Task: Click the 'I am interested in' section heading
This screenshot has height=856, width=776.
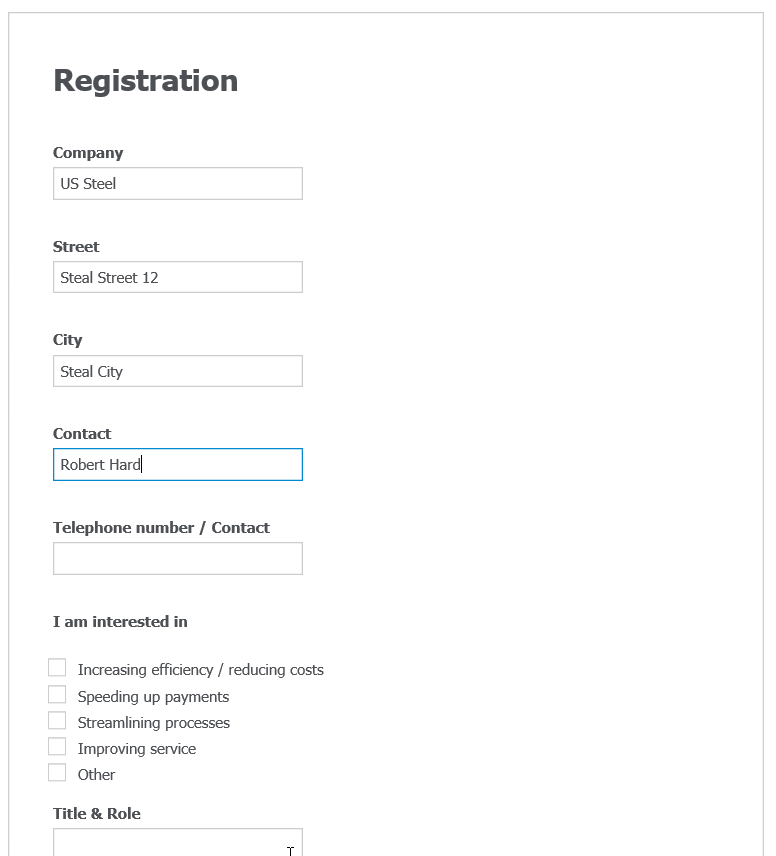Action: [x=119, y=621]
